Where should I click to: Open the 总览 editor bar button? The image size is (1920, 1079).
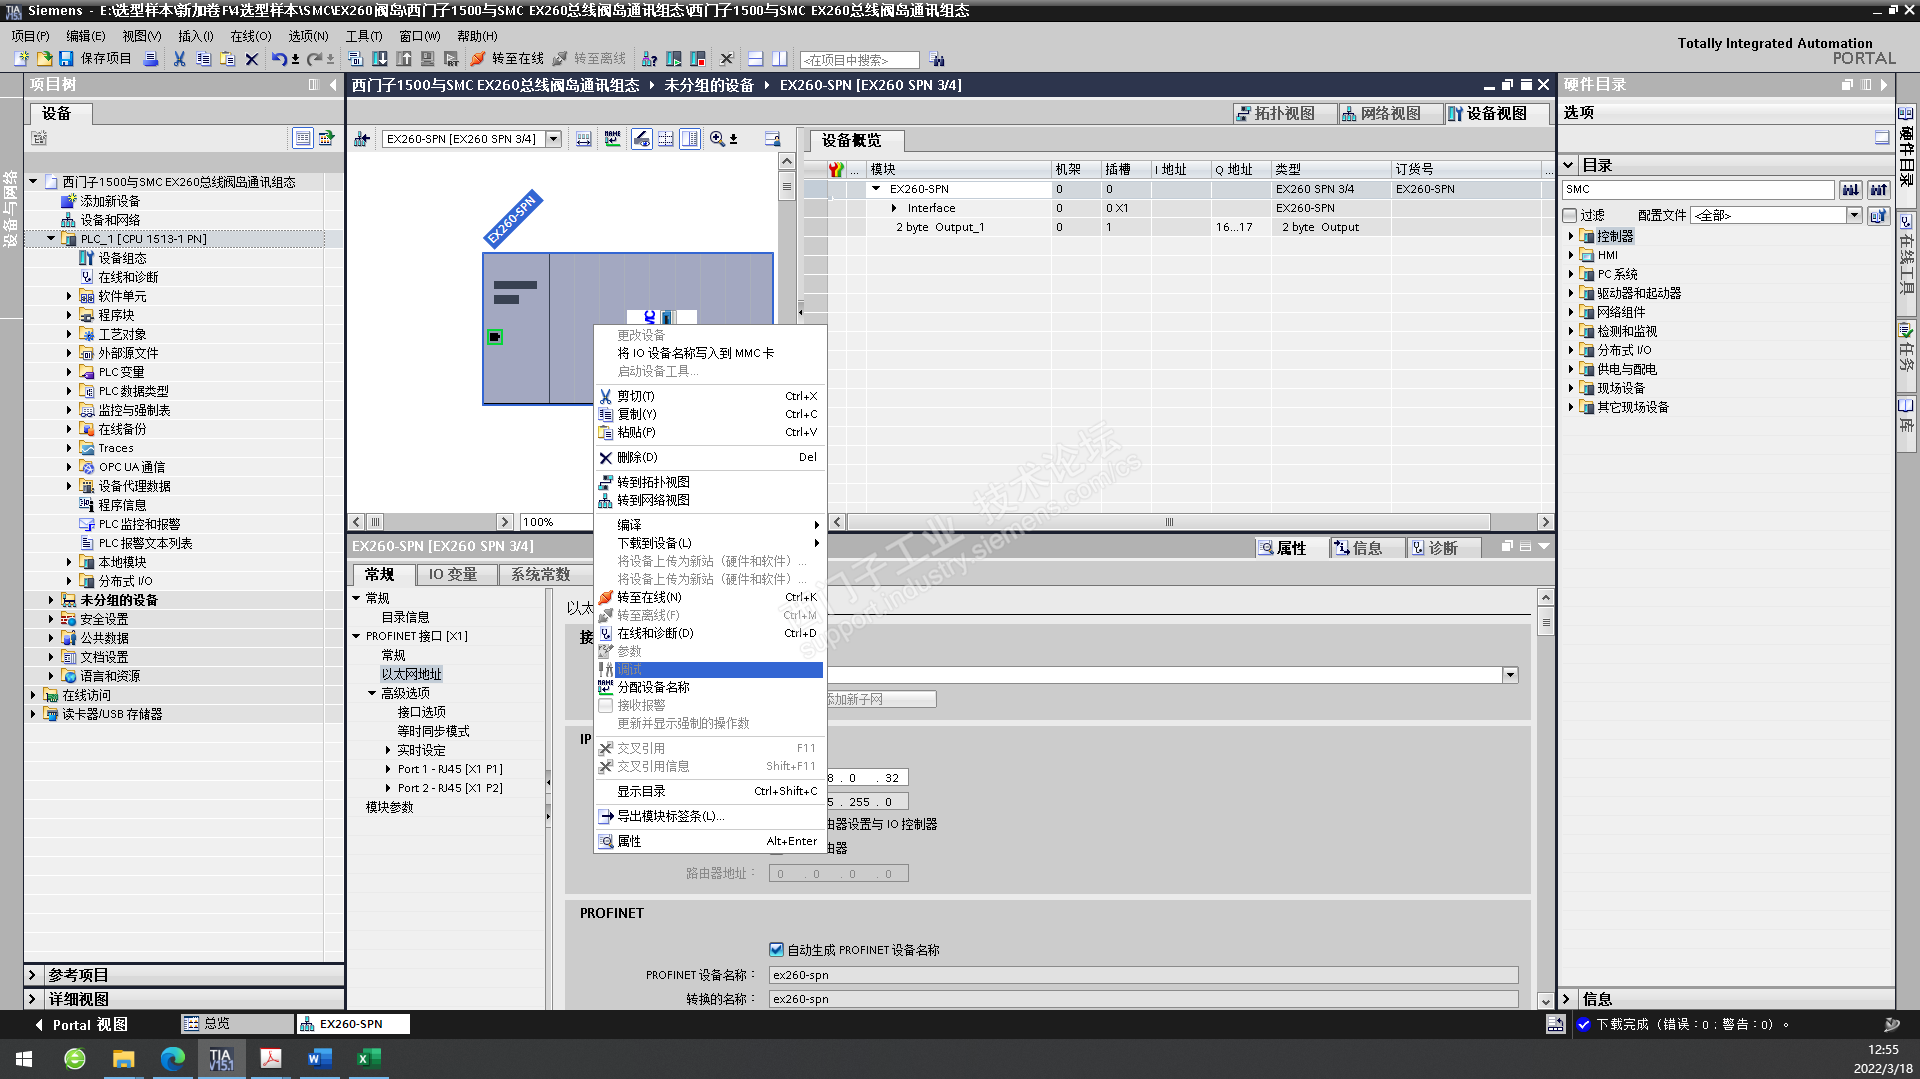[x=237, y=1024]
